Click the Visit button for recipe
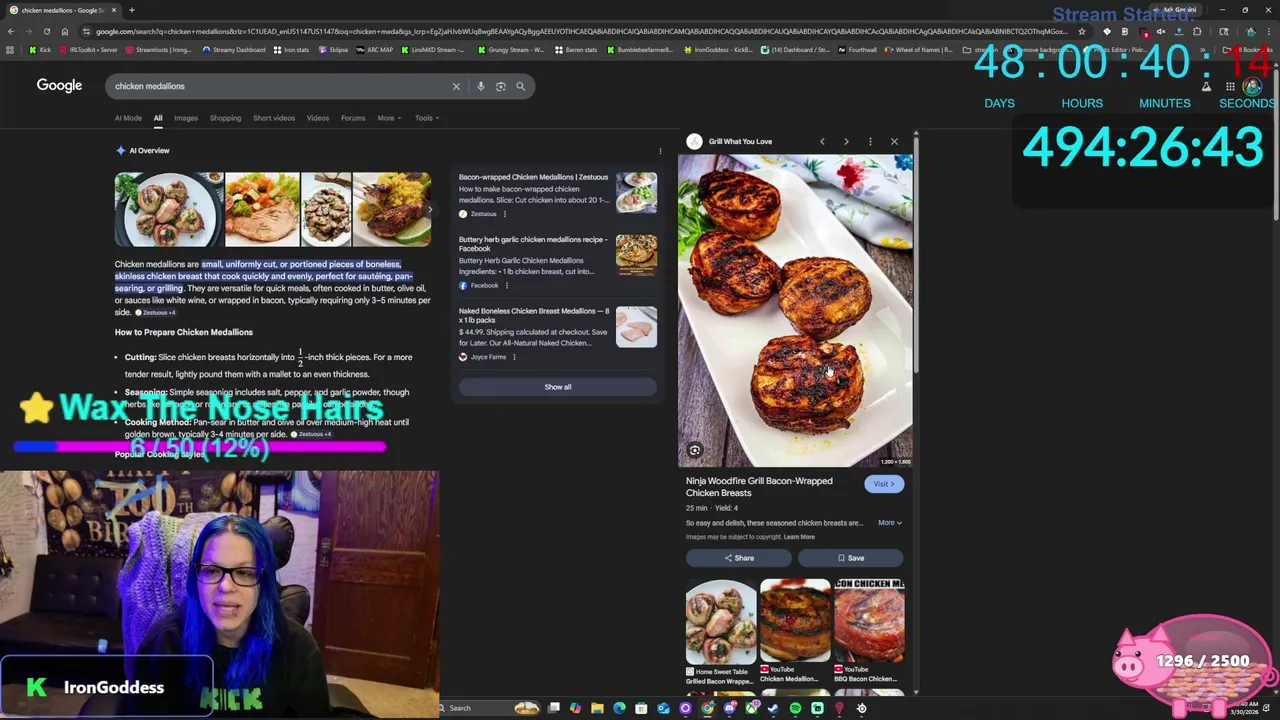Screen dimensions: 1280x720 tap(884, 484)
